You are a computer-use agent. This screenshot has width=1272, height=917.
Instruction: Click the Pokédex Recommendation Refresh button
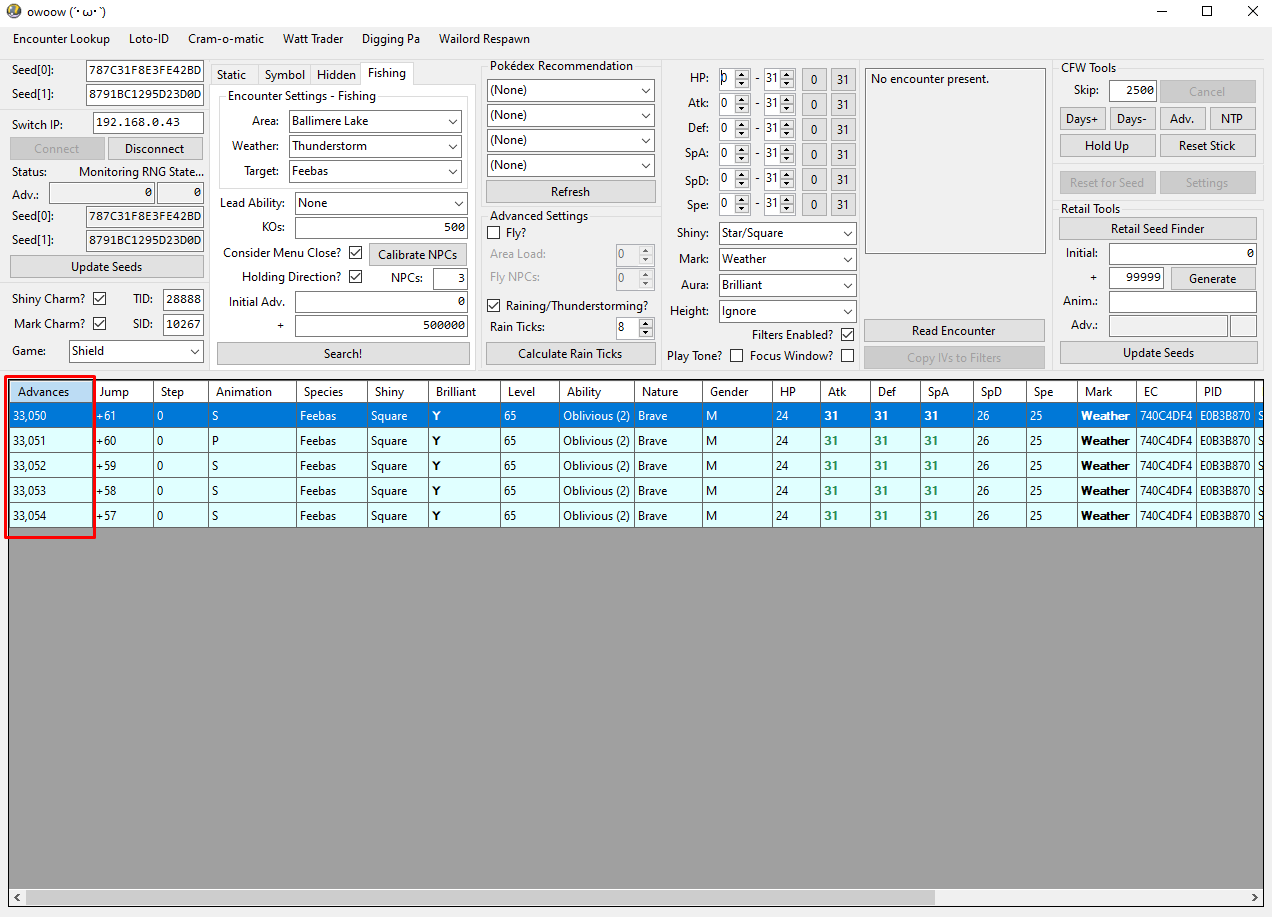pos(571,192)
